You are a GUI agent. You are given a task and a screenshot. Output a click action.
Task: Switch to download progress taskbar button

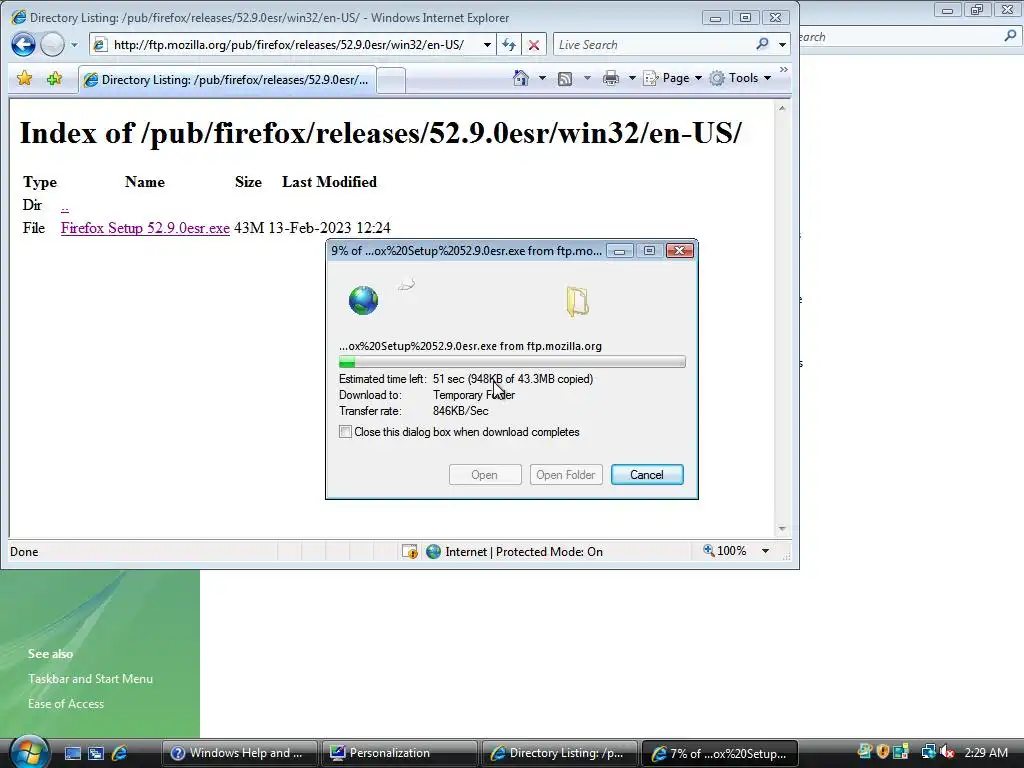[x=720, y=753]
